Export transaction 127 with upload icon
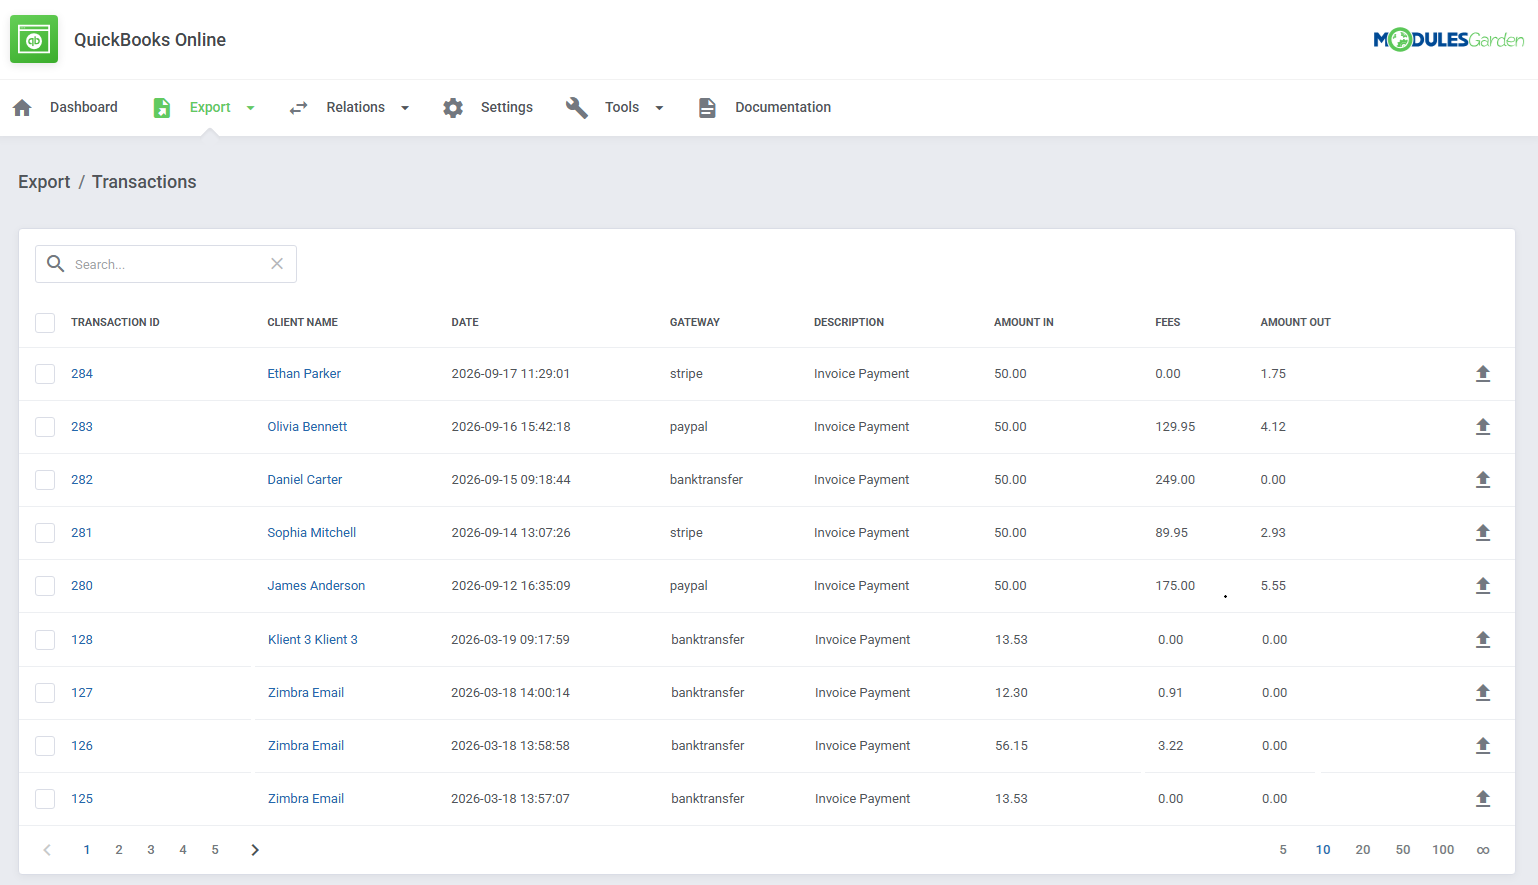1538x885 pixels. (1483, 693)
